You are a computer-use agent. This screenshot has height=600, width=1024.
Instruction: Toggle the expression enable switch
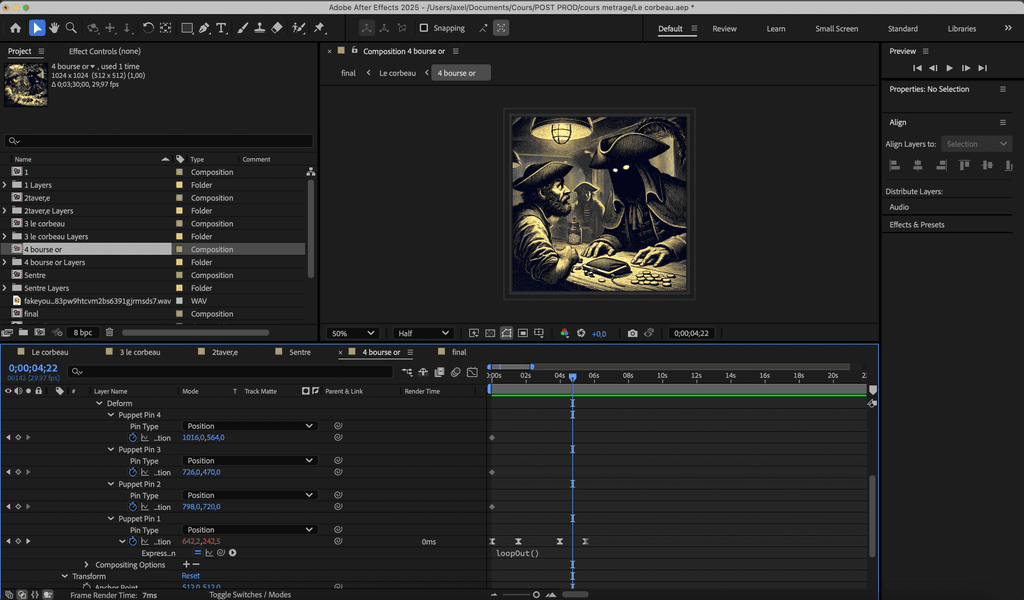198,553
